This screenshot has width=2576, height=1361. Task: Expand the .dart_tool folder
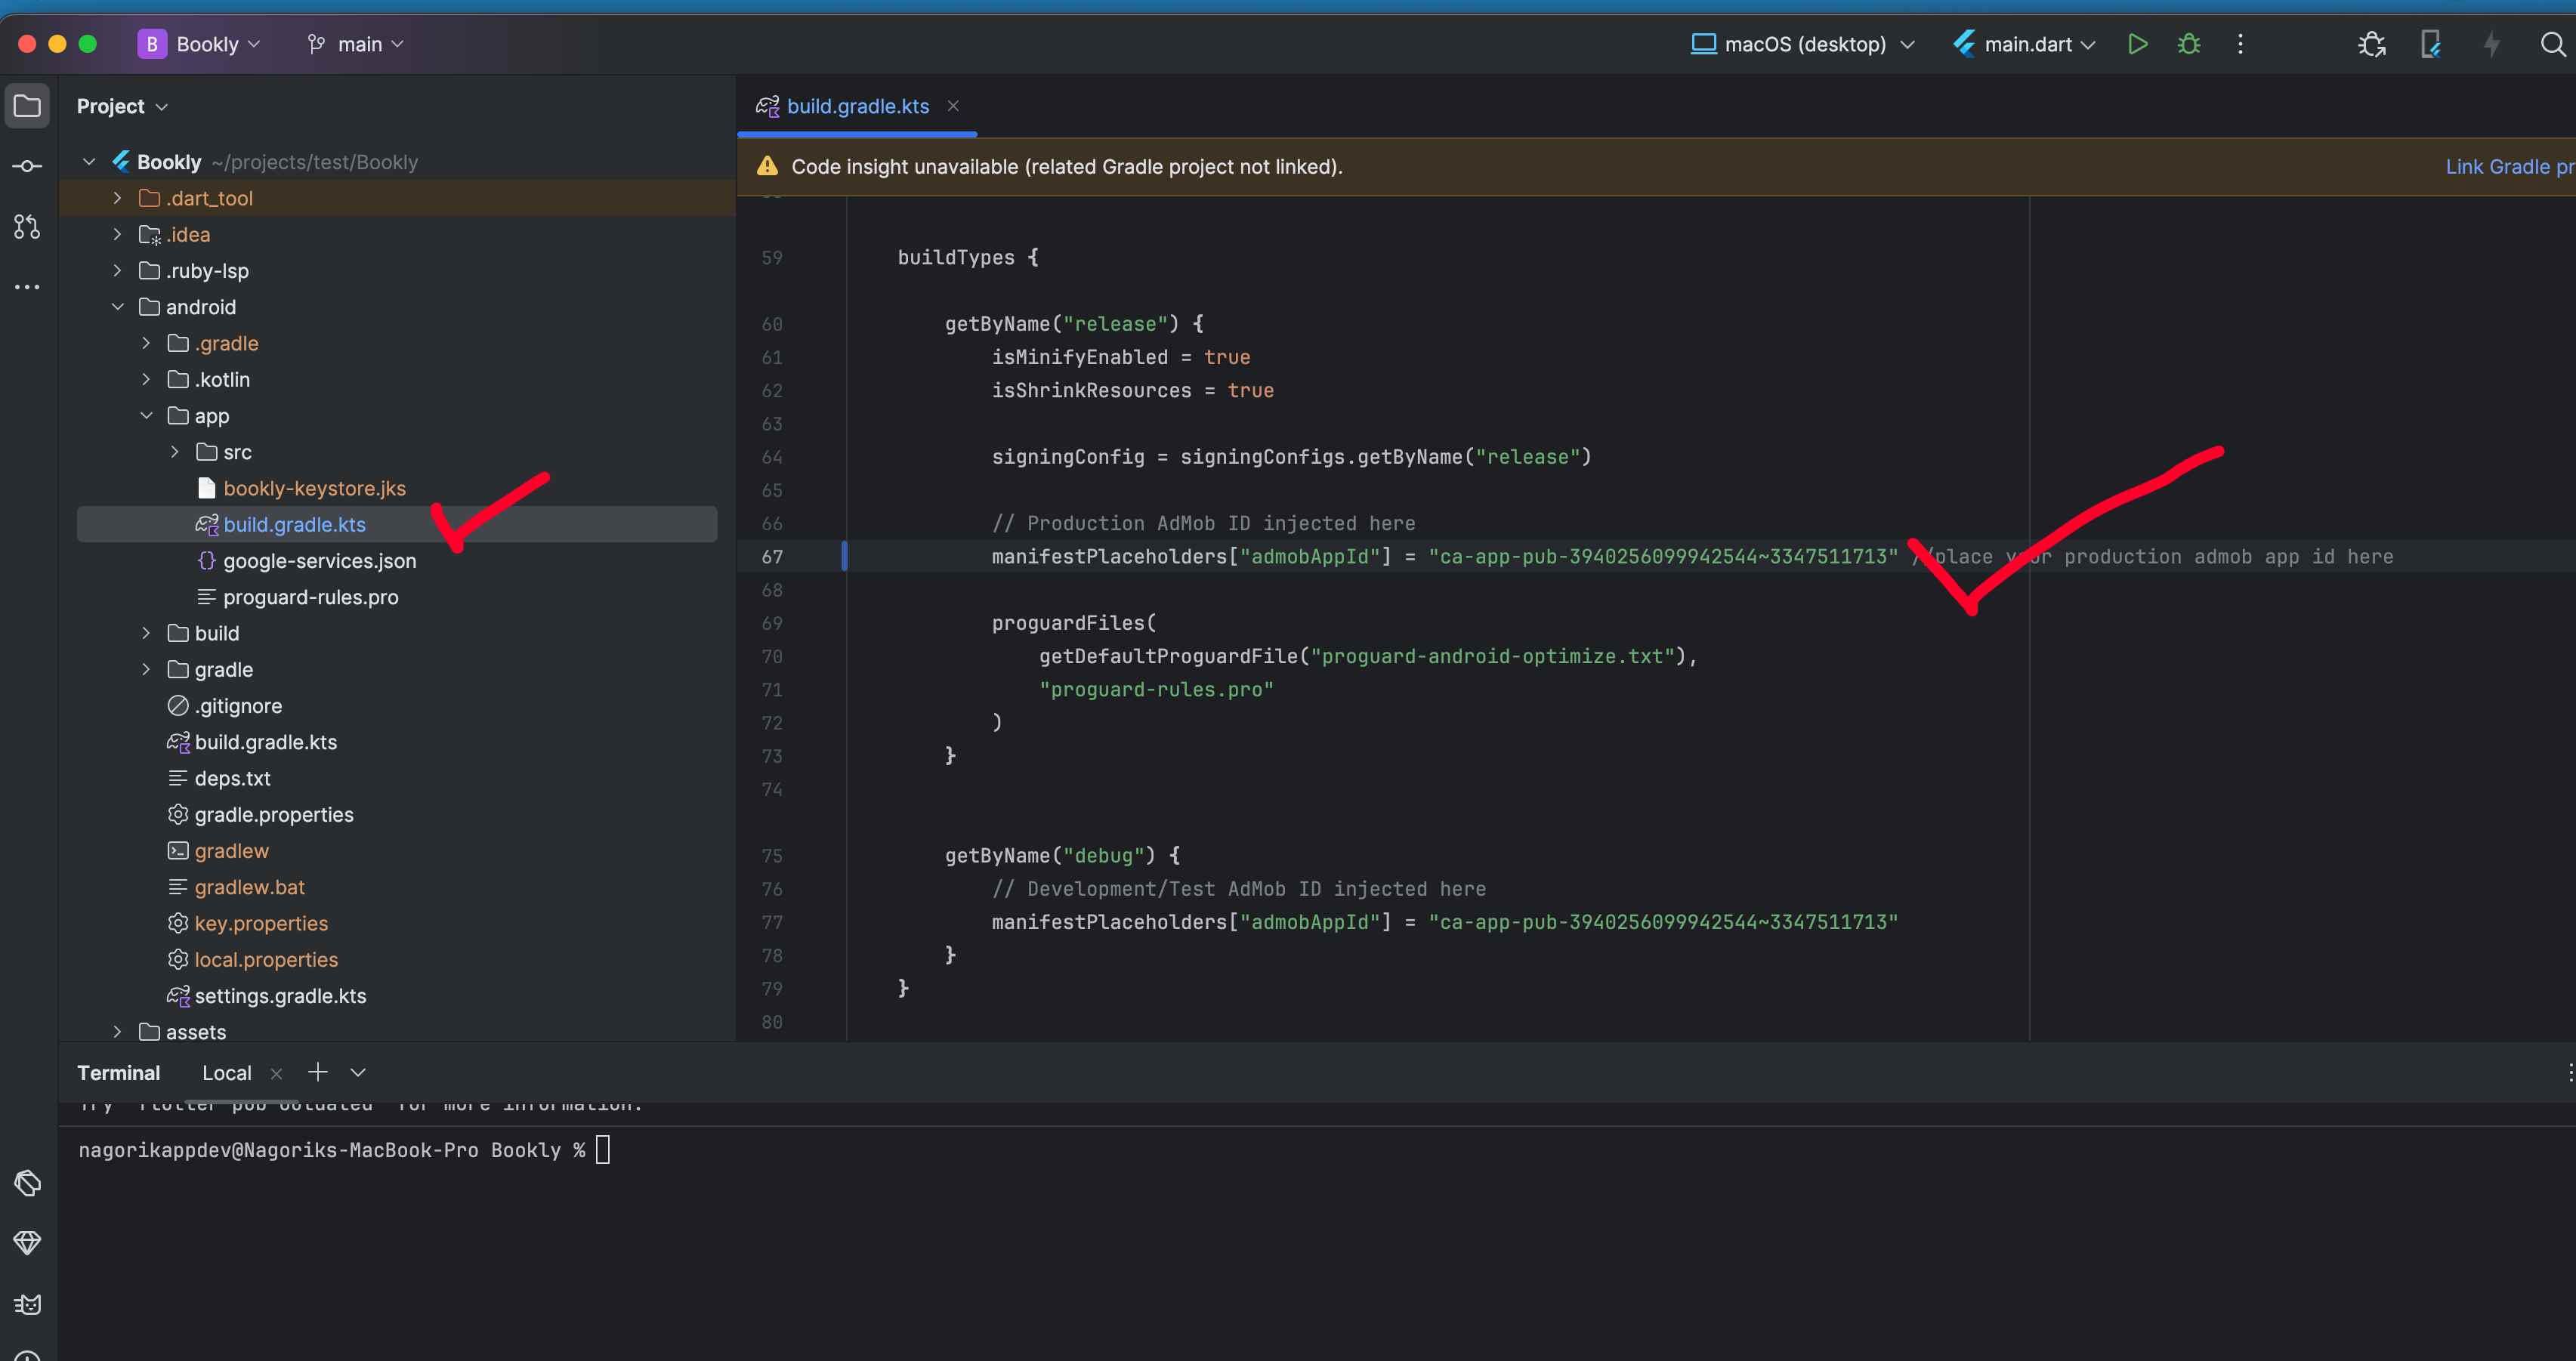tap(117, 198)
